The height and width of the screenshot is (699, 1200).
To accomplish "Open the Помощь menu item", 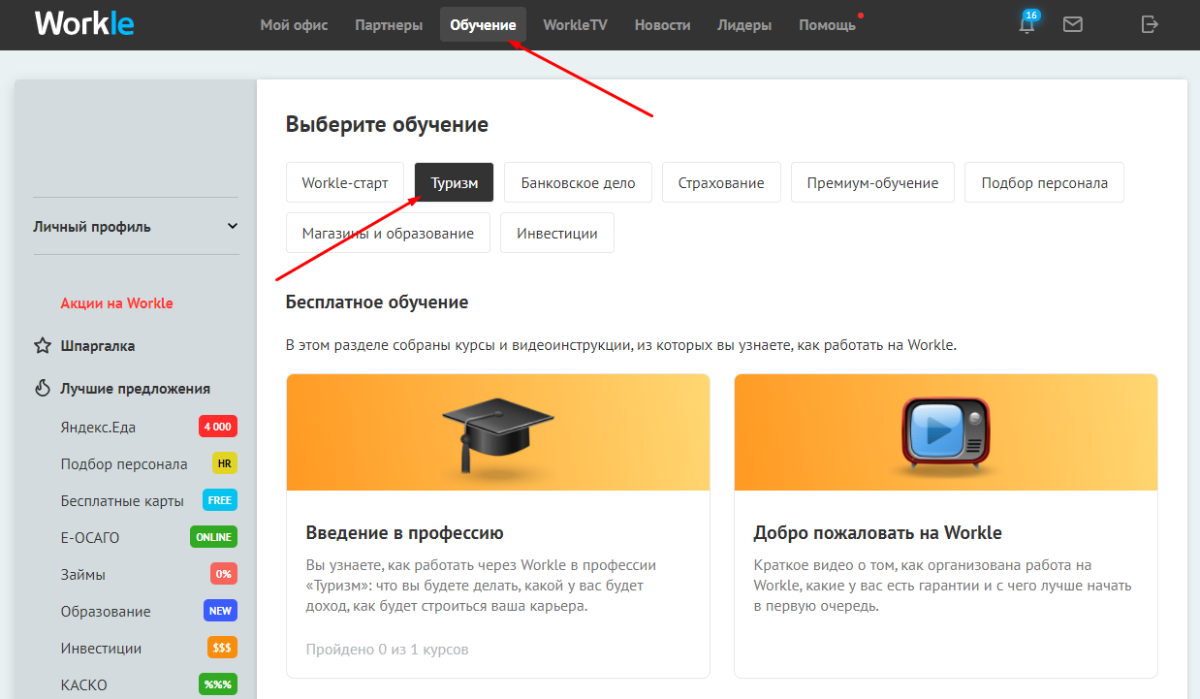I will (826, 24).
